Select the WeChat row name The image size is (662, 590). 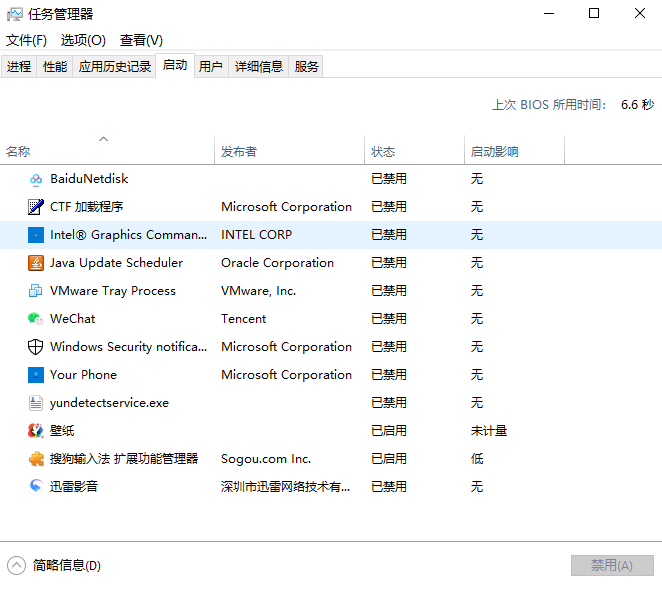coord(73,319)
